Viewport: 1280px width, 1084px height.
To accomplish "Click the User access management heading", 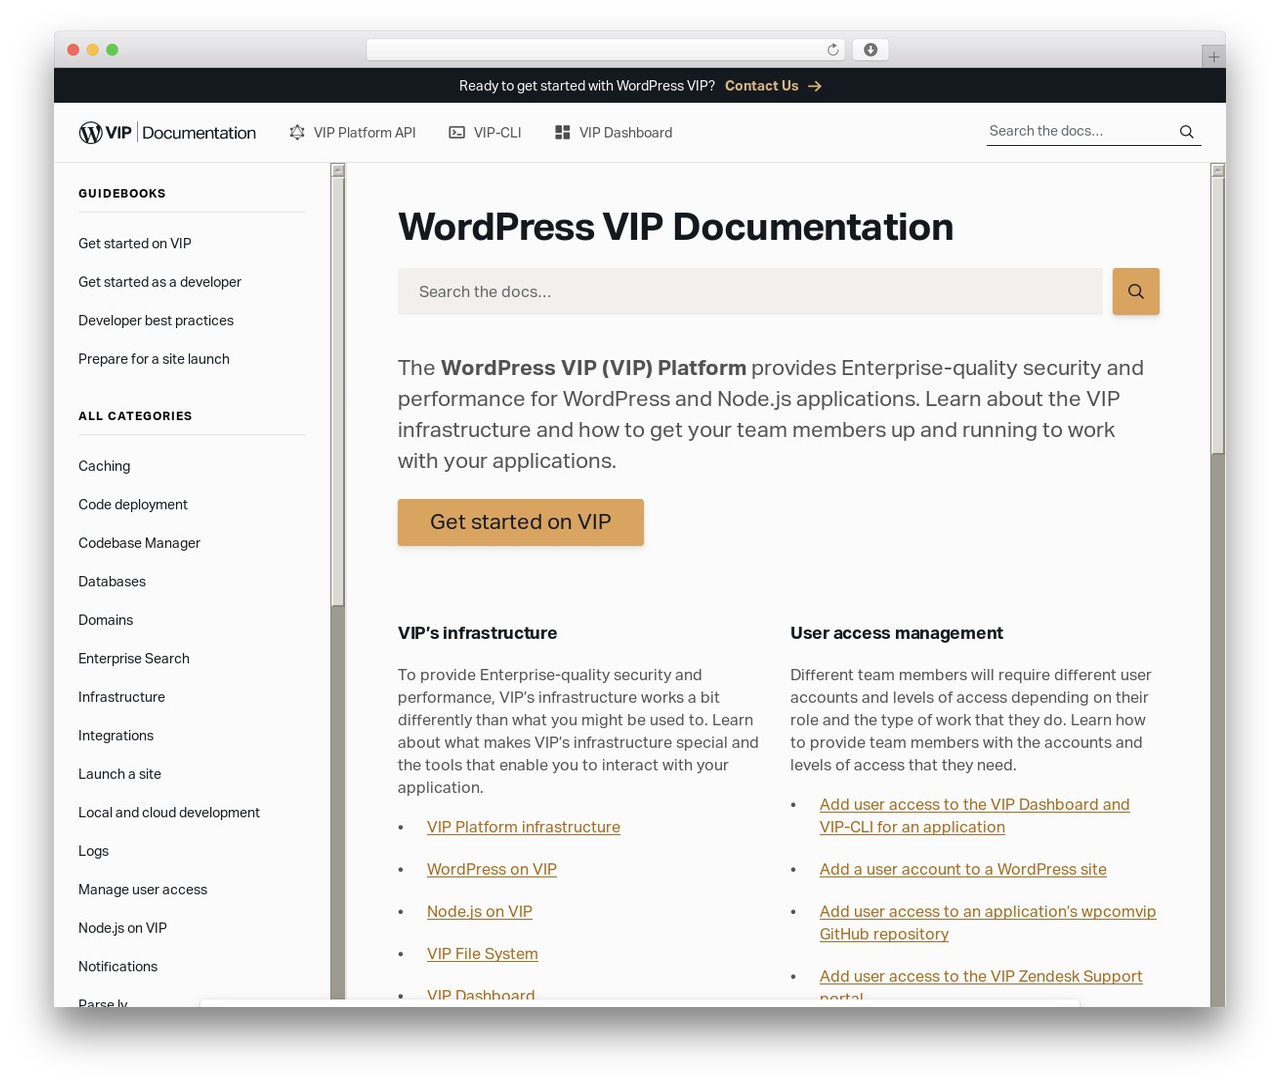I will click(896, 633).
